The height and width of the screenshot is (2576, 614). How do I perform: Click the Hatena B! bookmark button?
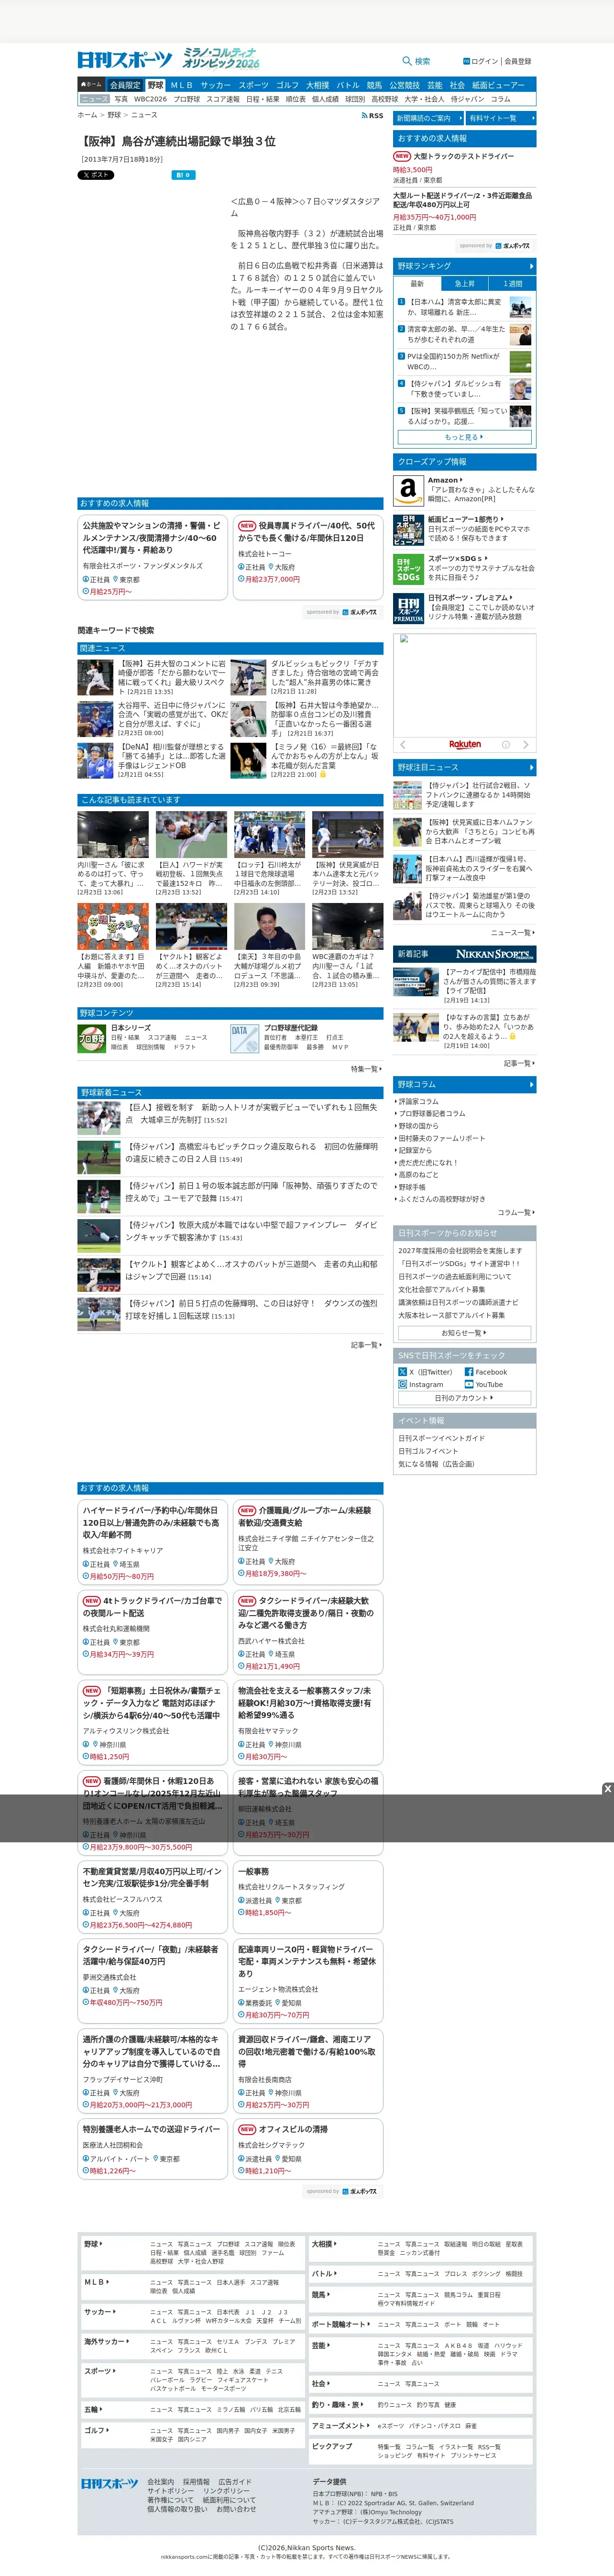click(184, 175)
